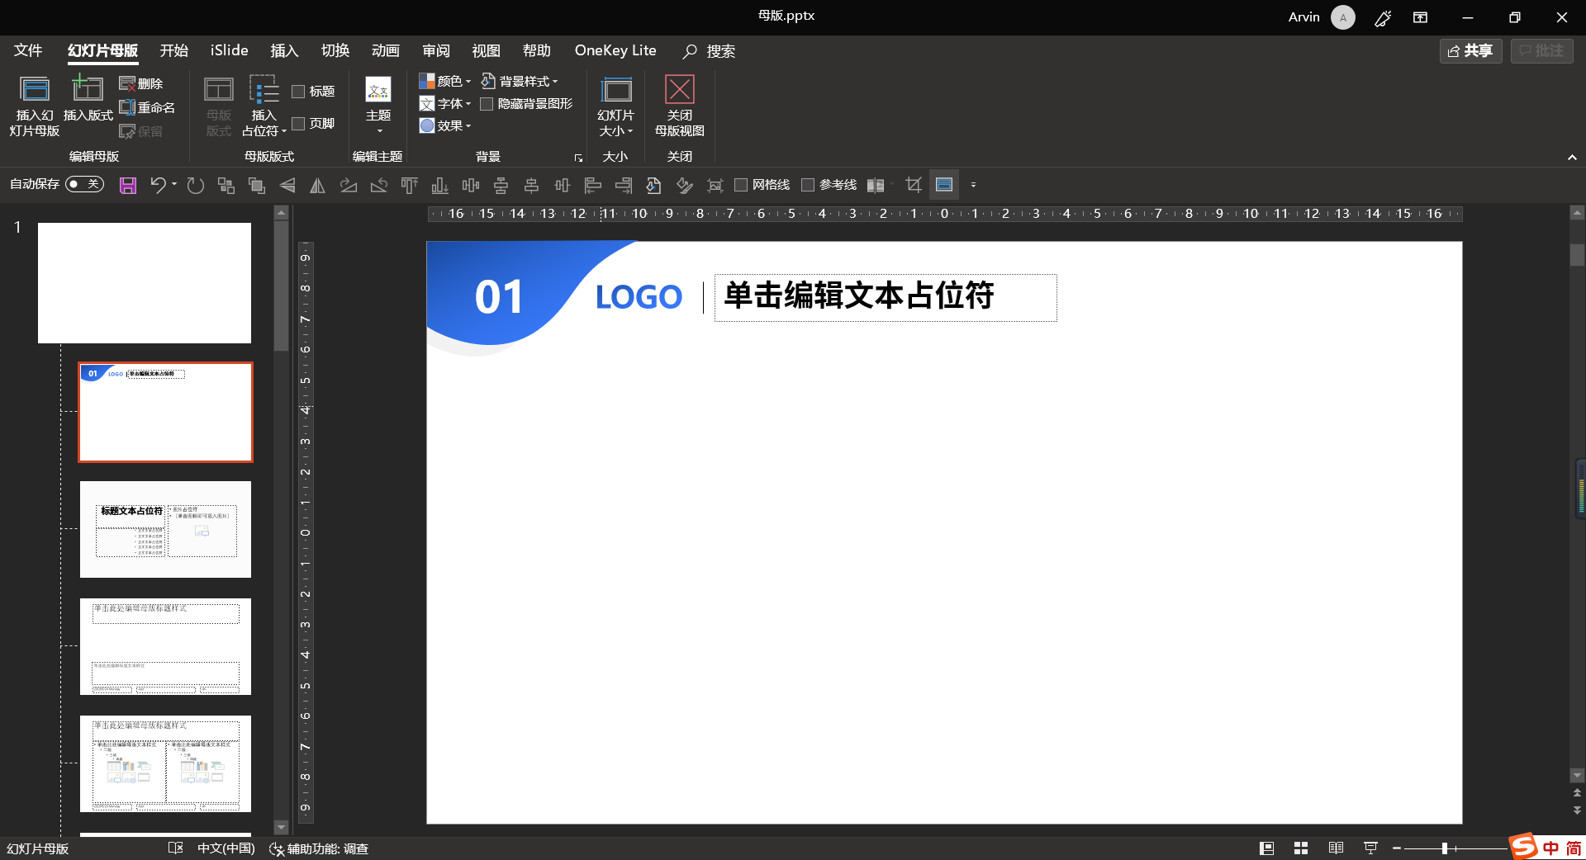Click Align Bottom icon in quick toolbar
The width and height of the screenshot is (1586, 860).
tap(439, 185)
